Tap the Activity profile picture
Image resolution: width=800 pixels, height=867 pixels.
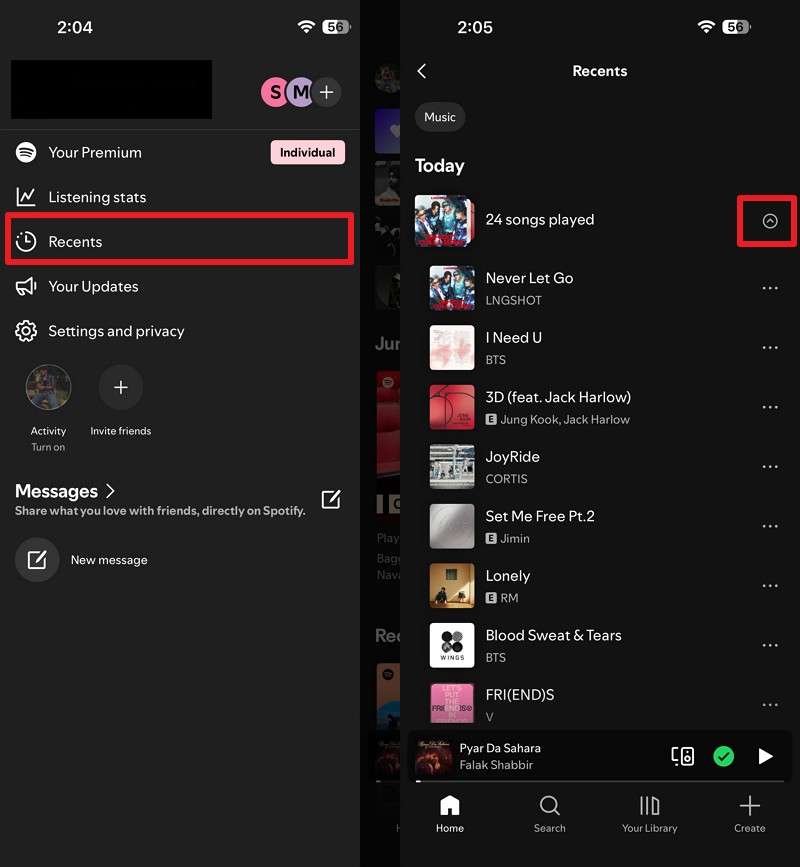click(48, 387)
